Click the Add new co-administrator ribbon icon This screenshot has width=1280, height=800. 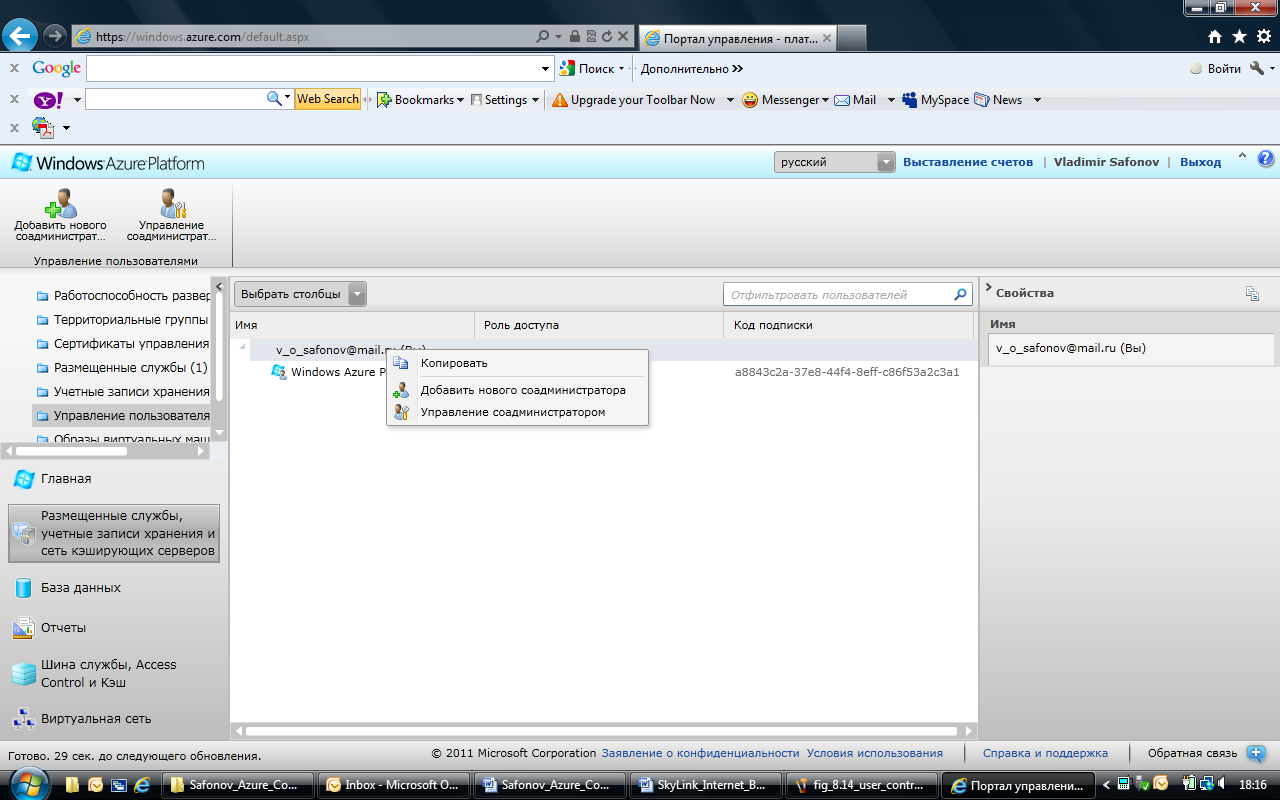point(60,203)
